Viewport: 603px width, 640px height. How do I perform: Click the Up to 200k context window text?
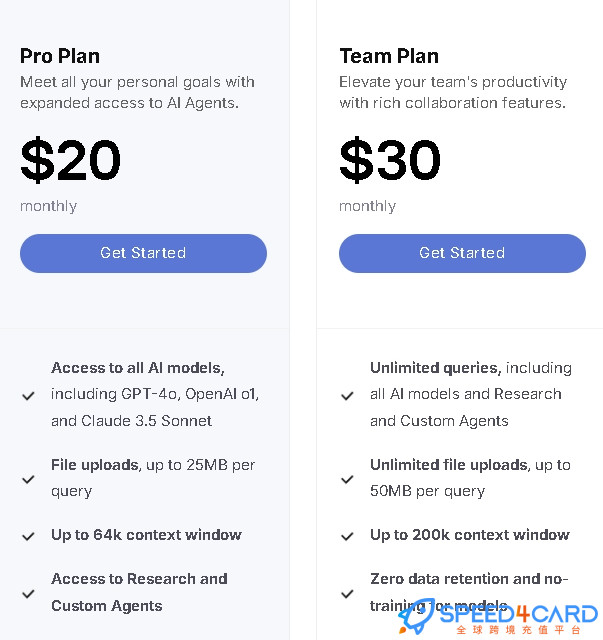tap(469, 535)
